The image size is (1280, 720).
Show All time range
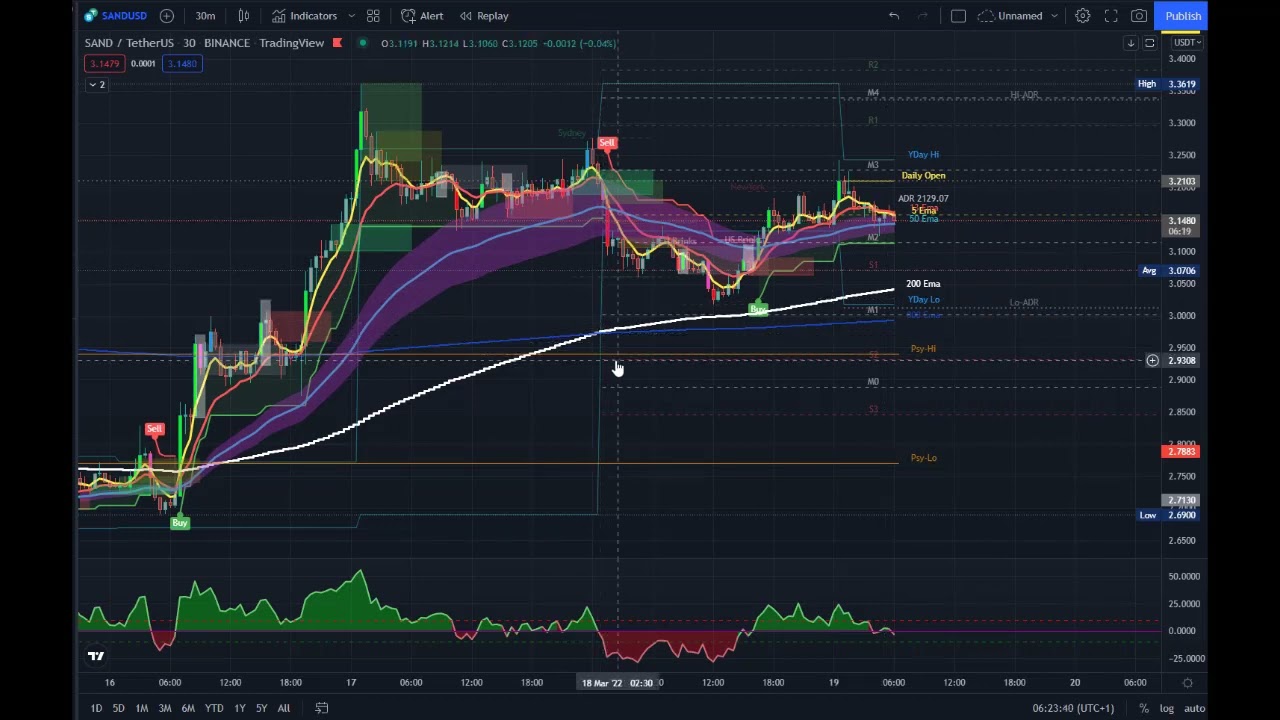[x=284, y=708]
